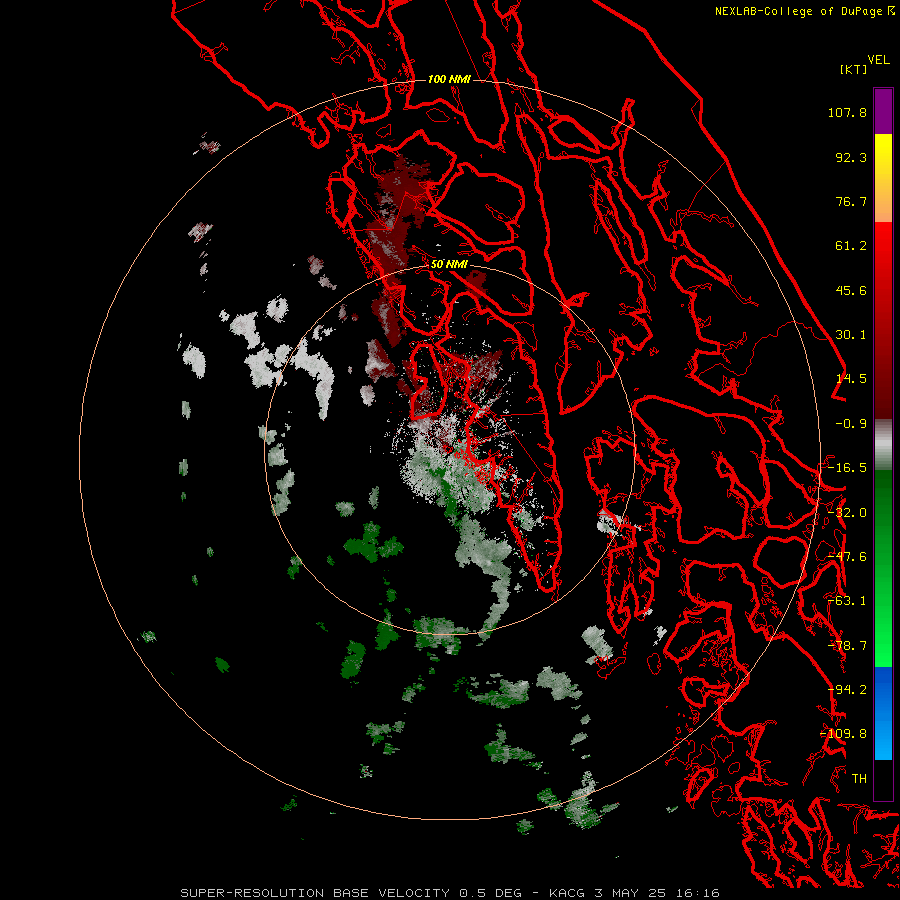Viewport: 900px width, 900px height.
Task: Click the -16.5 velocity scale value
Action: [847, 468]
